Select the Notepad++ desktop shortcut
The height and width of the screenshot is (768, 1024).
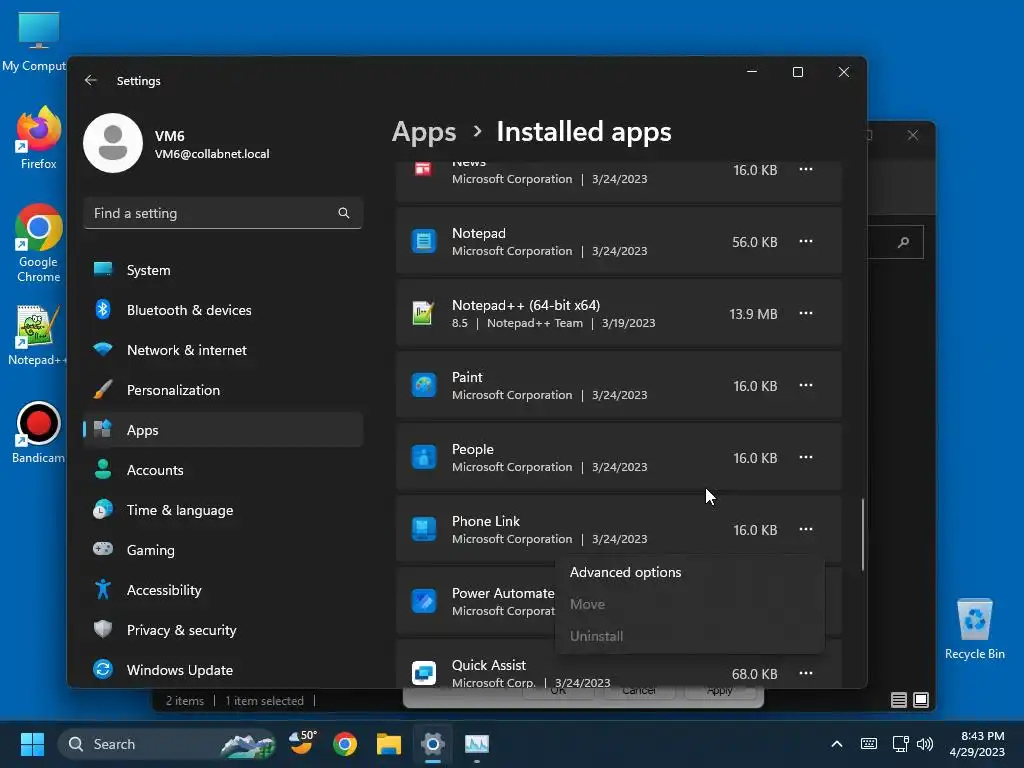click(37, 336)
